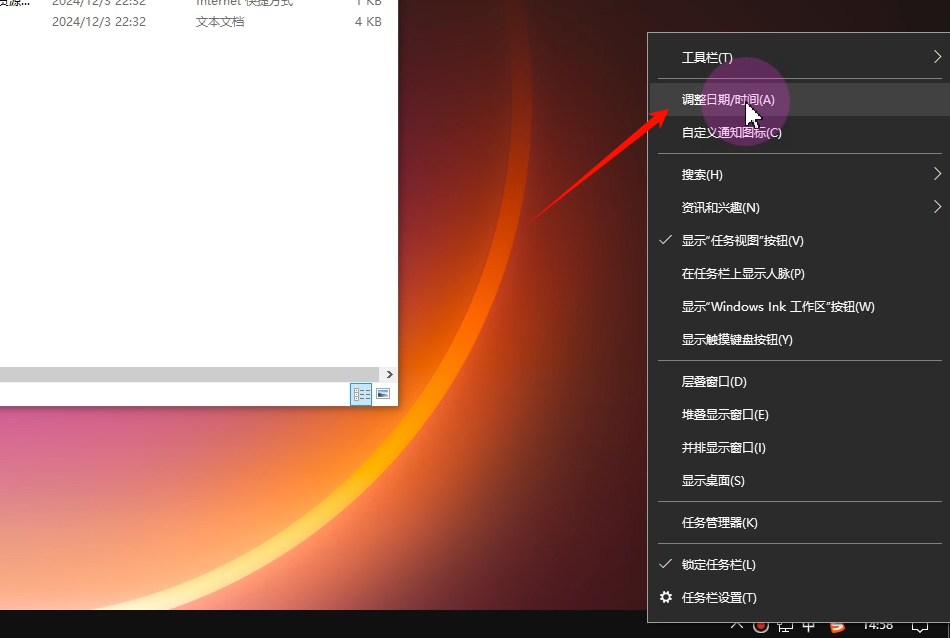Image resolution: width=950 pixels, height=638 pixels.
Task: Select 调整日期/时间 from context menu
Action: click(728, 100)
